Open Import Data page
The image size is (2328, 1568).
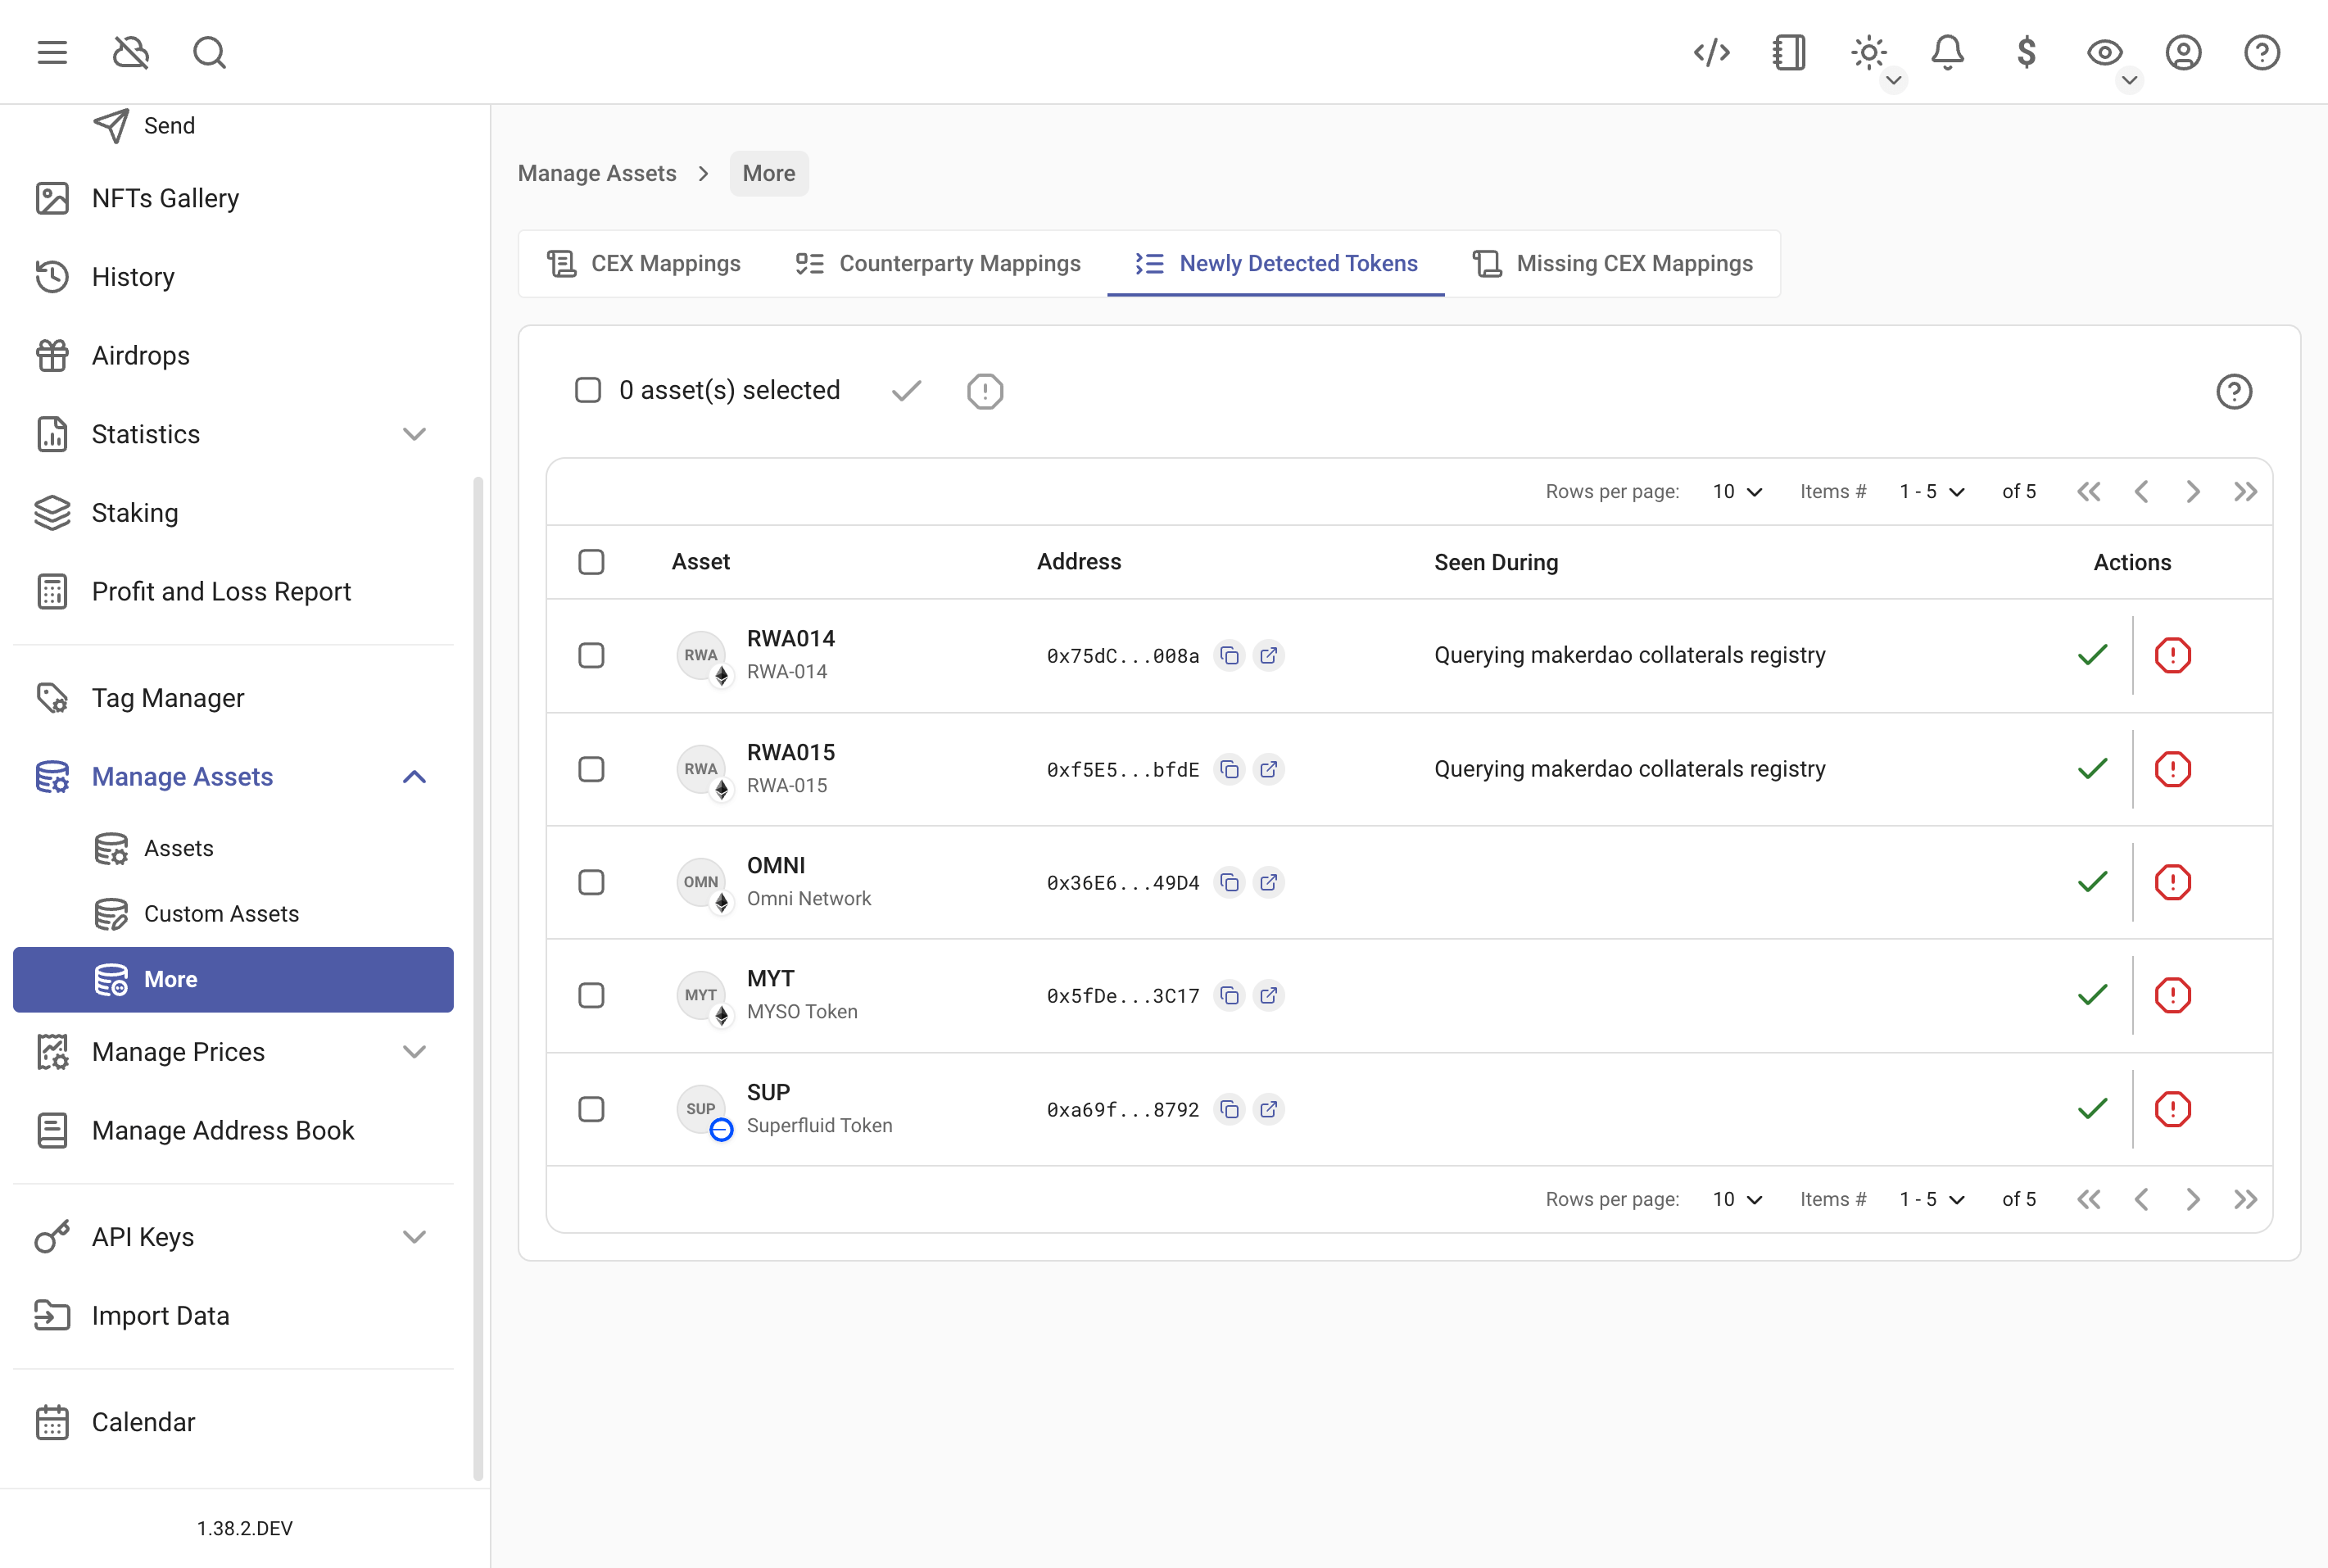pos(233,1316)
